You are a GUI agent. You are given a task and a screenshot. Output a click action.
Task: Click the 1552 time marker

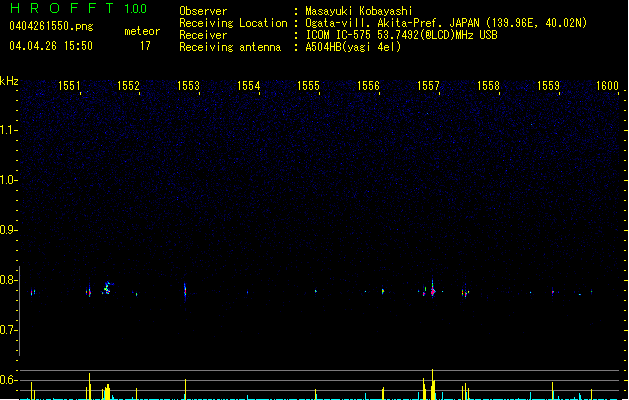[x=128, y=86]
